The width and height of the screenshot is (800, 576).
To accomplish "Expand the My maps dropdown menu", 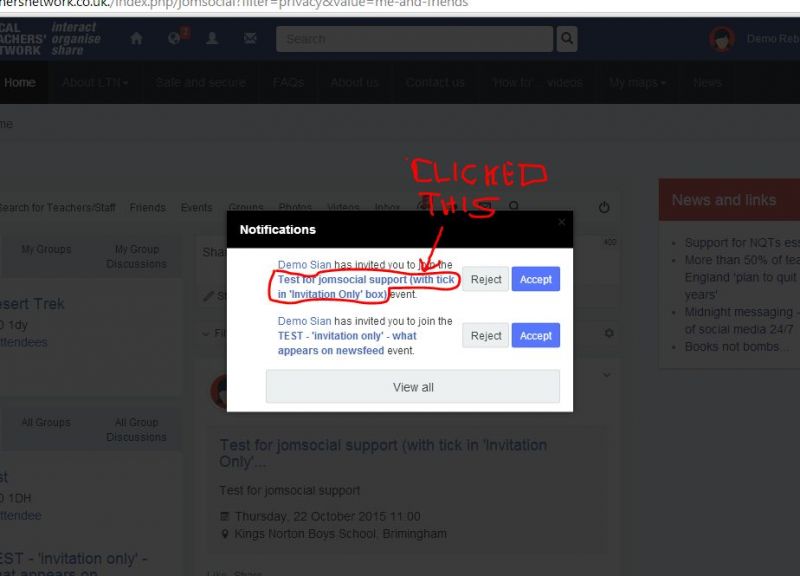I will coord(638,83).
